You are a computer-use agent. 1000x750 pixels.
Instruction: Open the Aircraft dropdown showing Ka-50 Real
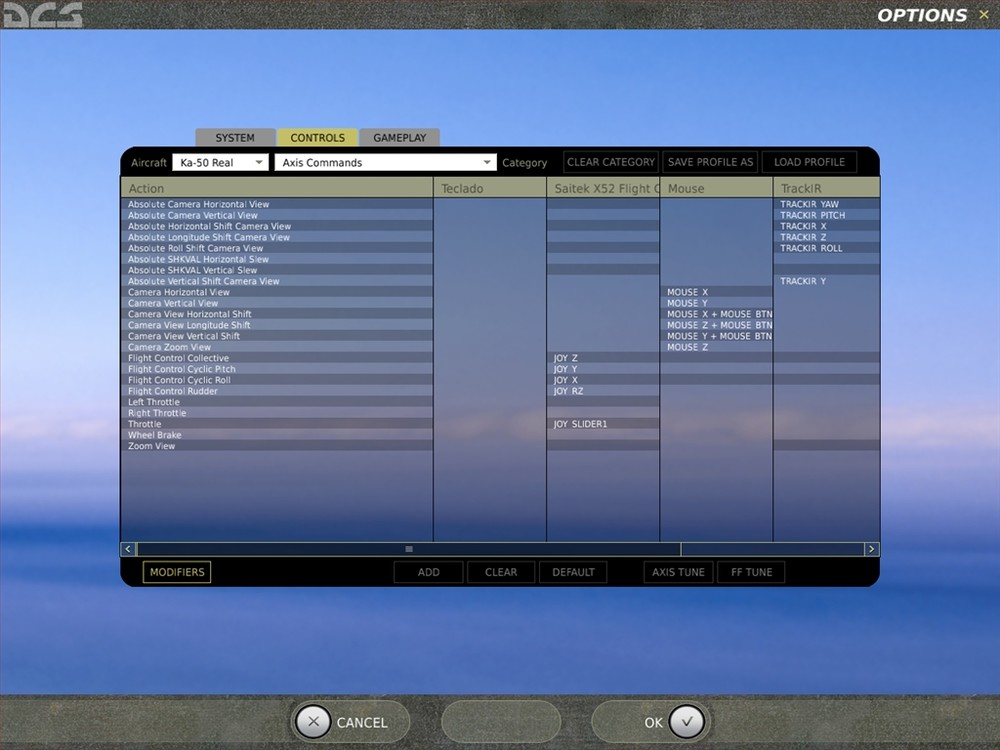tap(220, 161)
